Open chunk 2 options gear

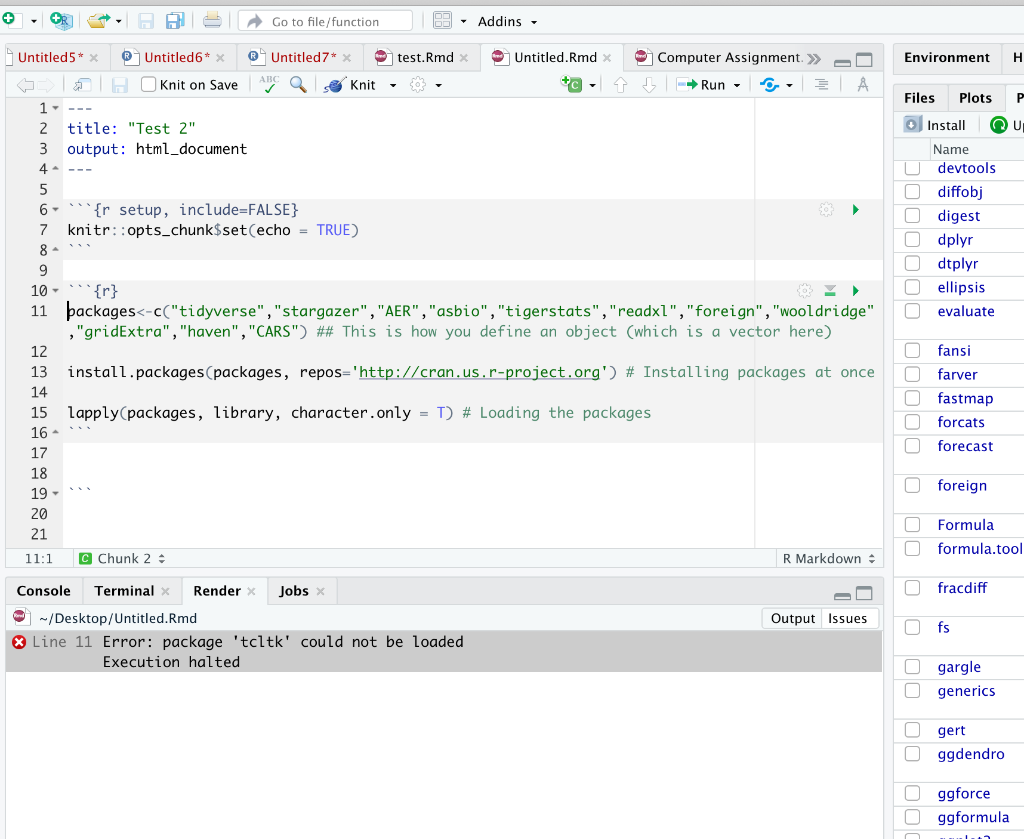(805, 291)
